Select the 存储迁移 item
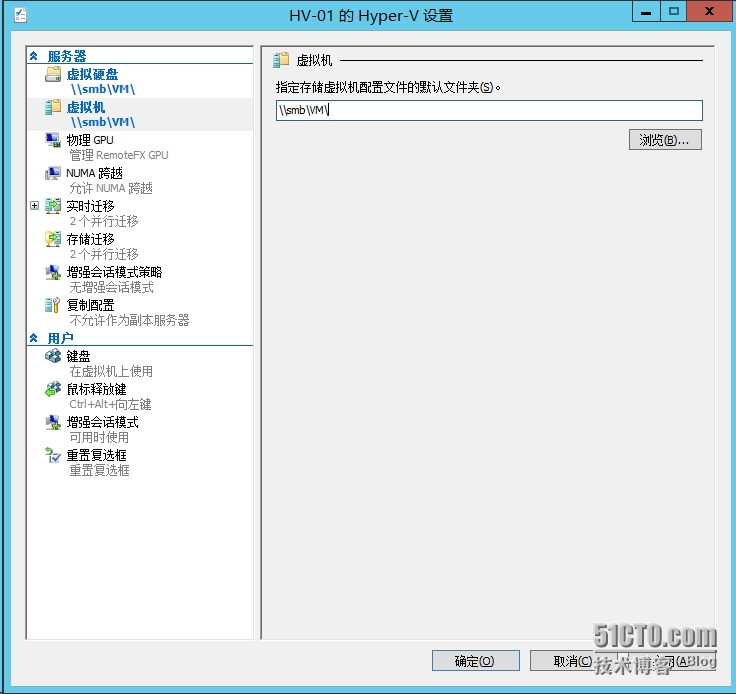Image resolution: width=736 pixels, height=694 pixels. click(x=91, y=239)
